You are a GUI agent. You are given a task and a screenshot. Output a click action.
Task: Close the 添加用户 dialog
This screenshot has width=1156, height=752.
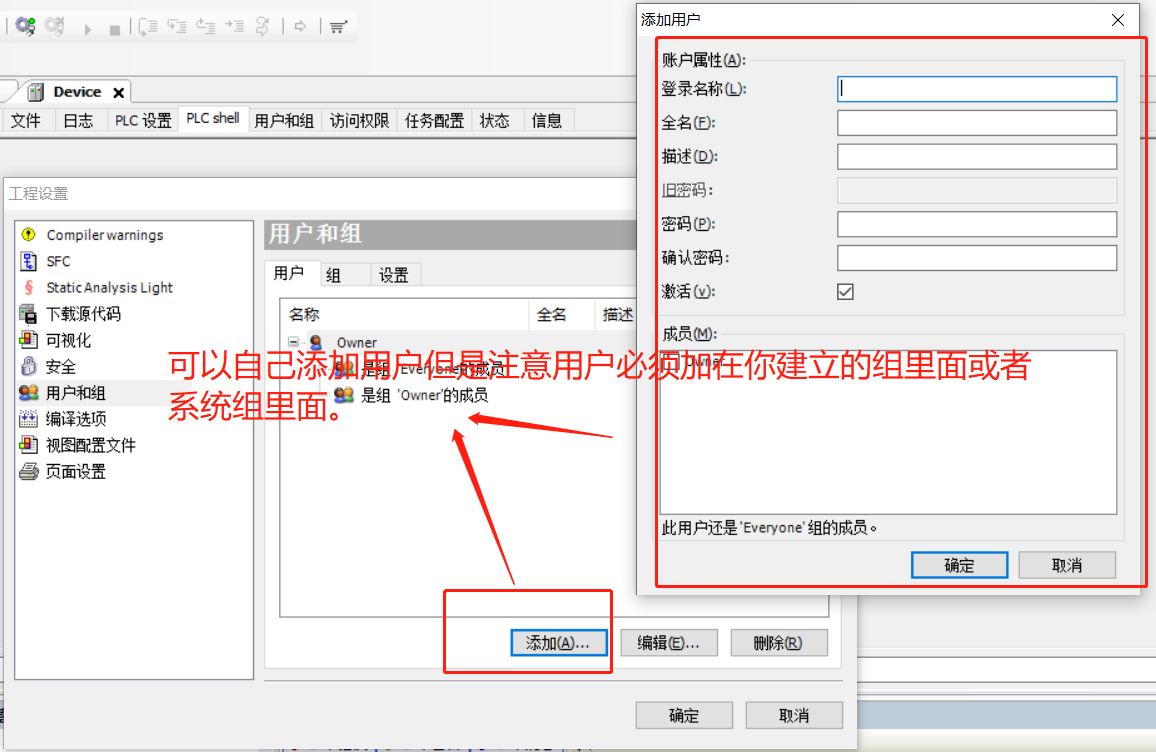[x=1118, y=20]
